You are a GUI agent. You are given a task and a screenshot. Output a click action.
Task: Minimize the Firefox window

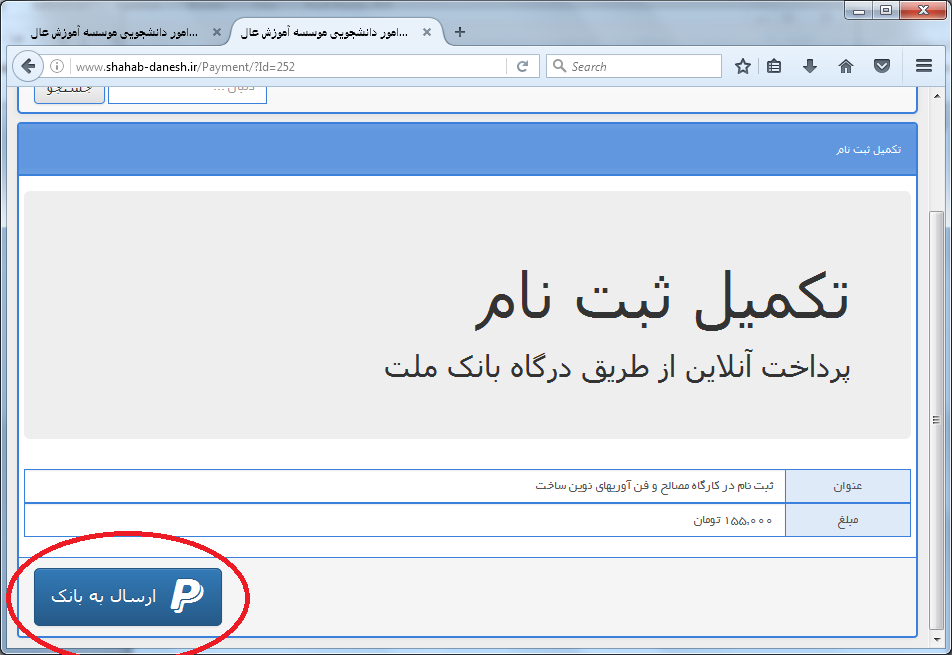click(x=858, y=10)
